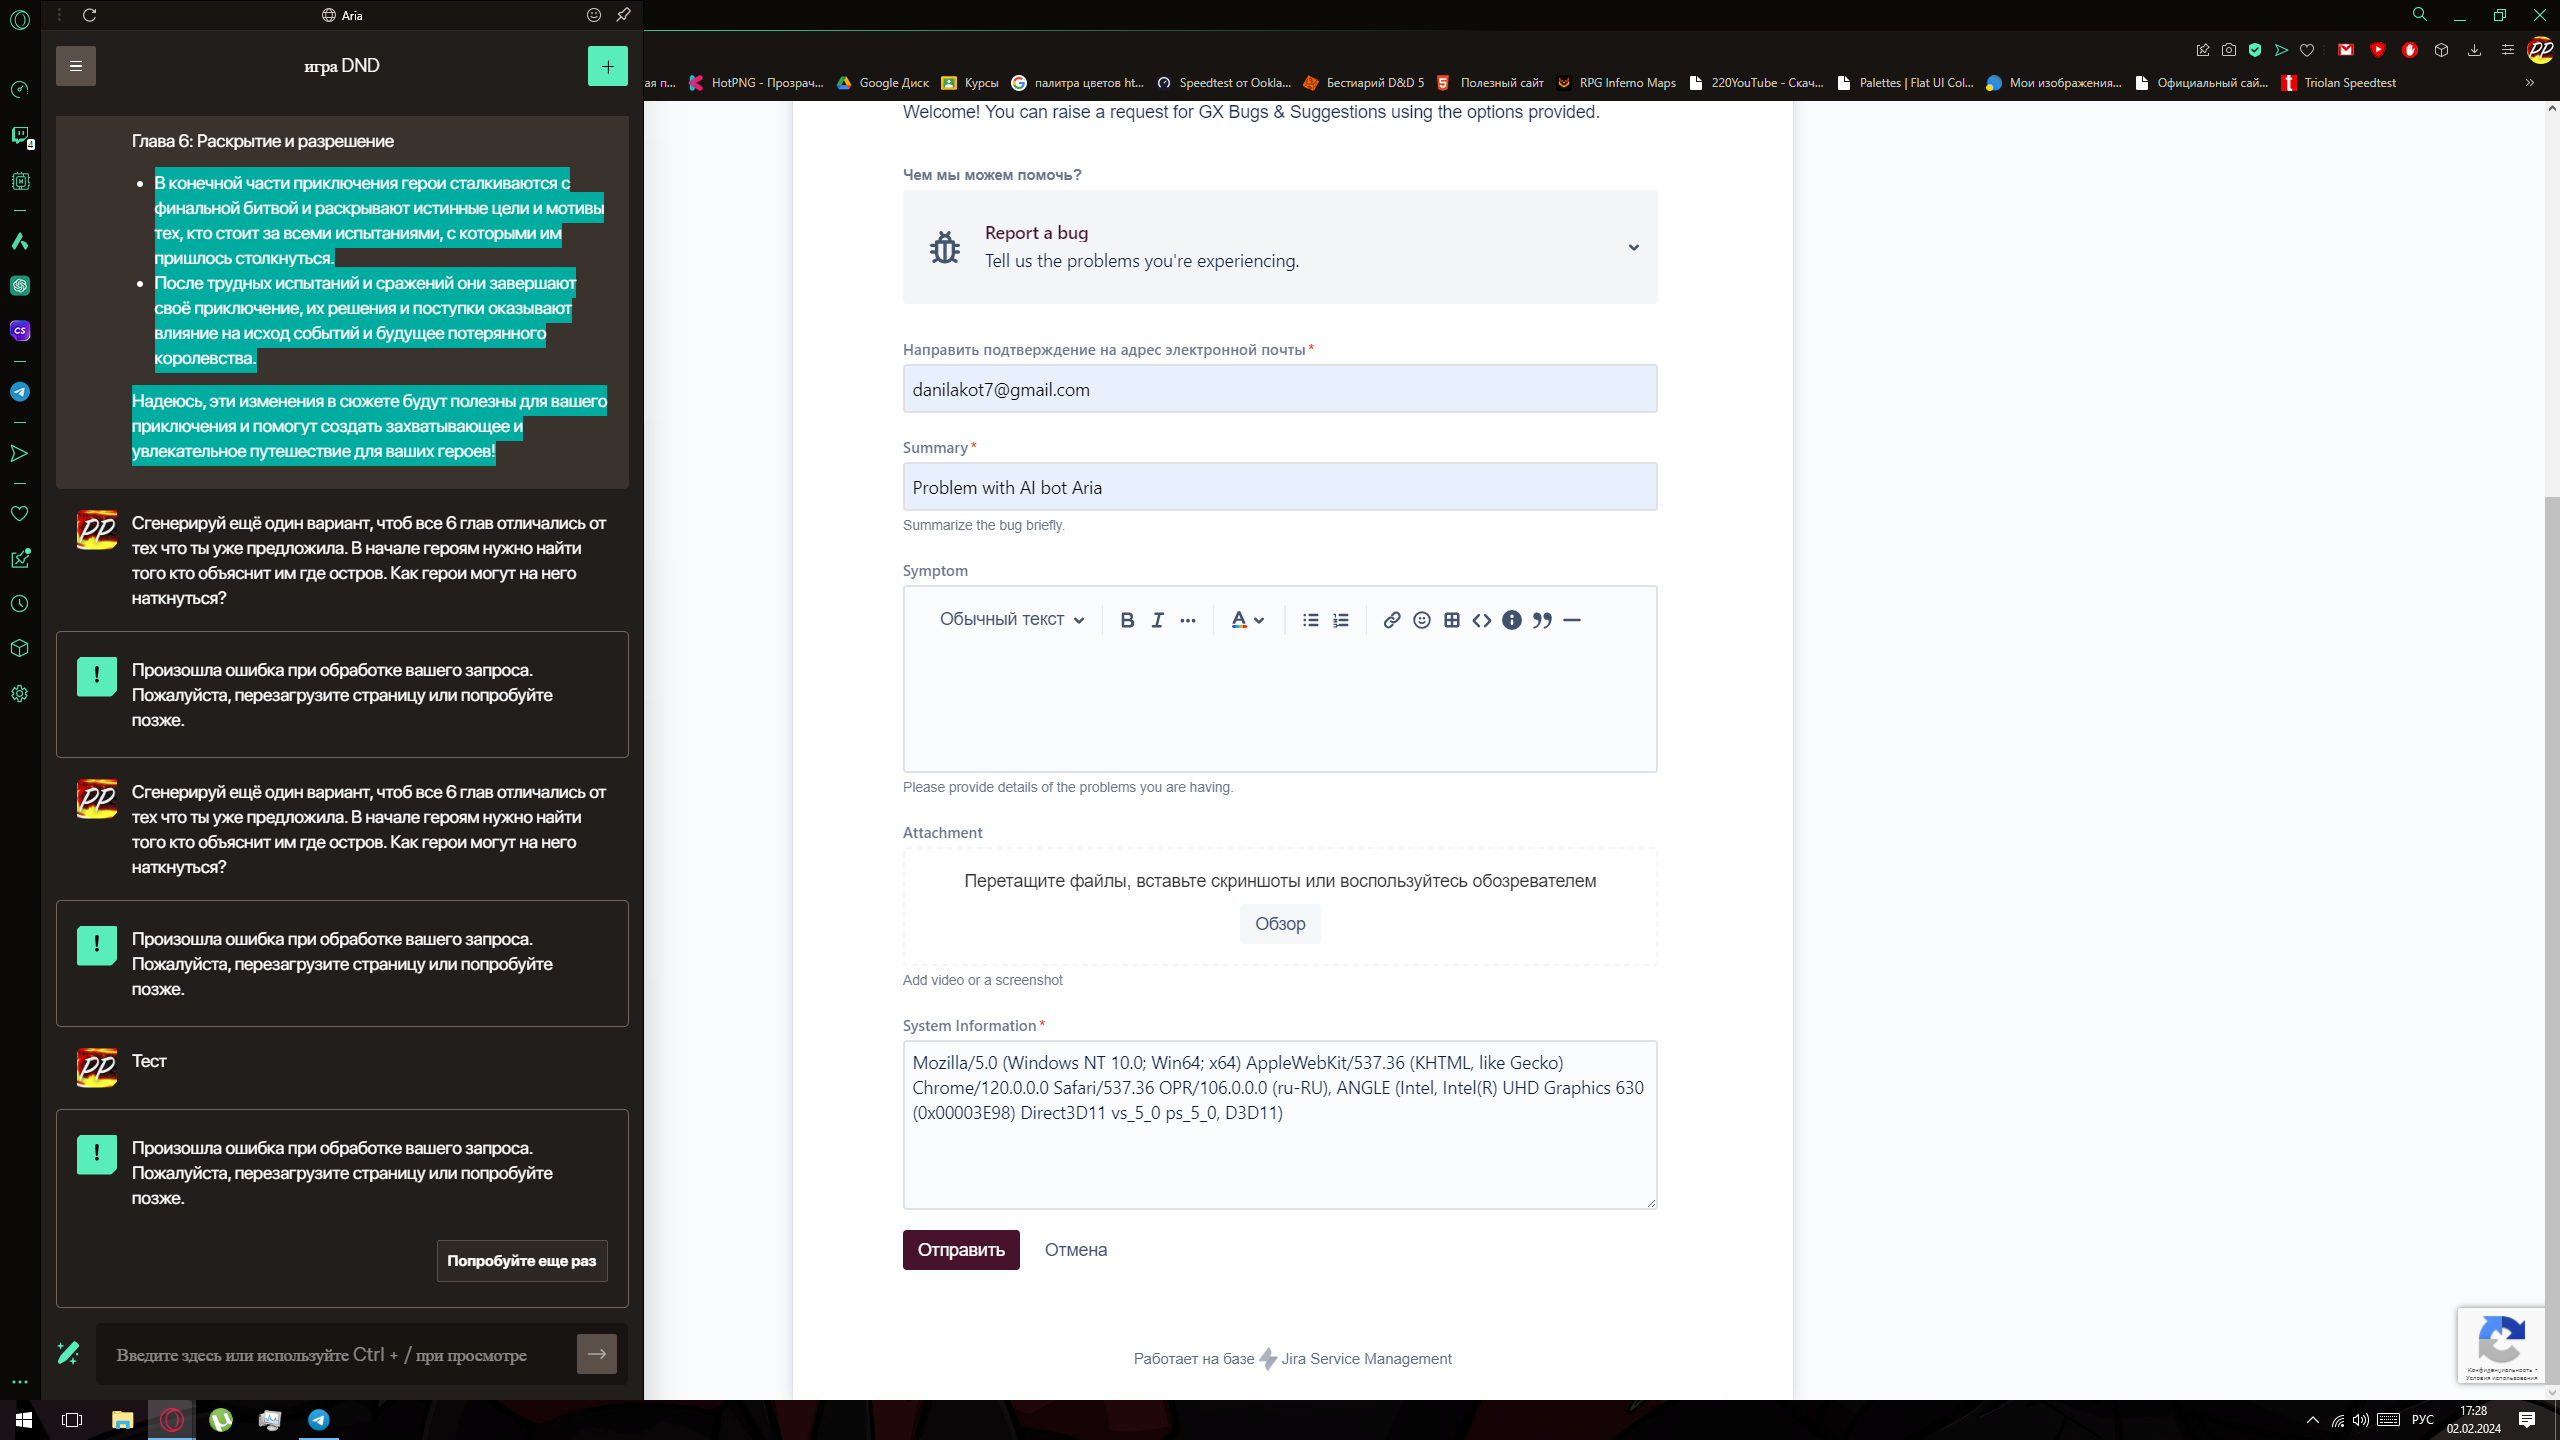Click the Bold formatting icon

(1127, 619)
